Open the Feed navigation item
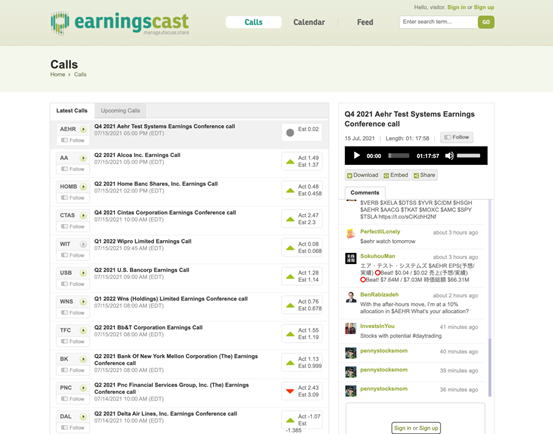 point(365,22)
